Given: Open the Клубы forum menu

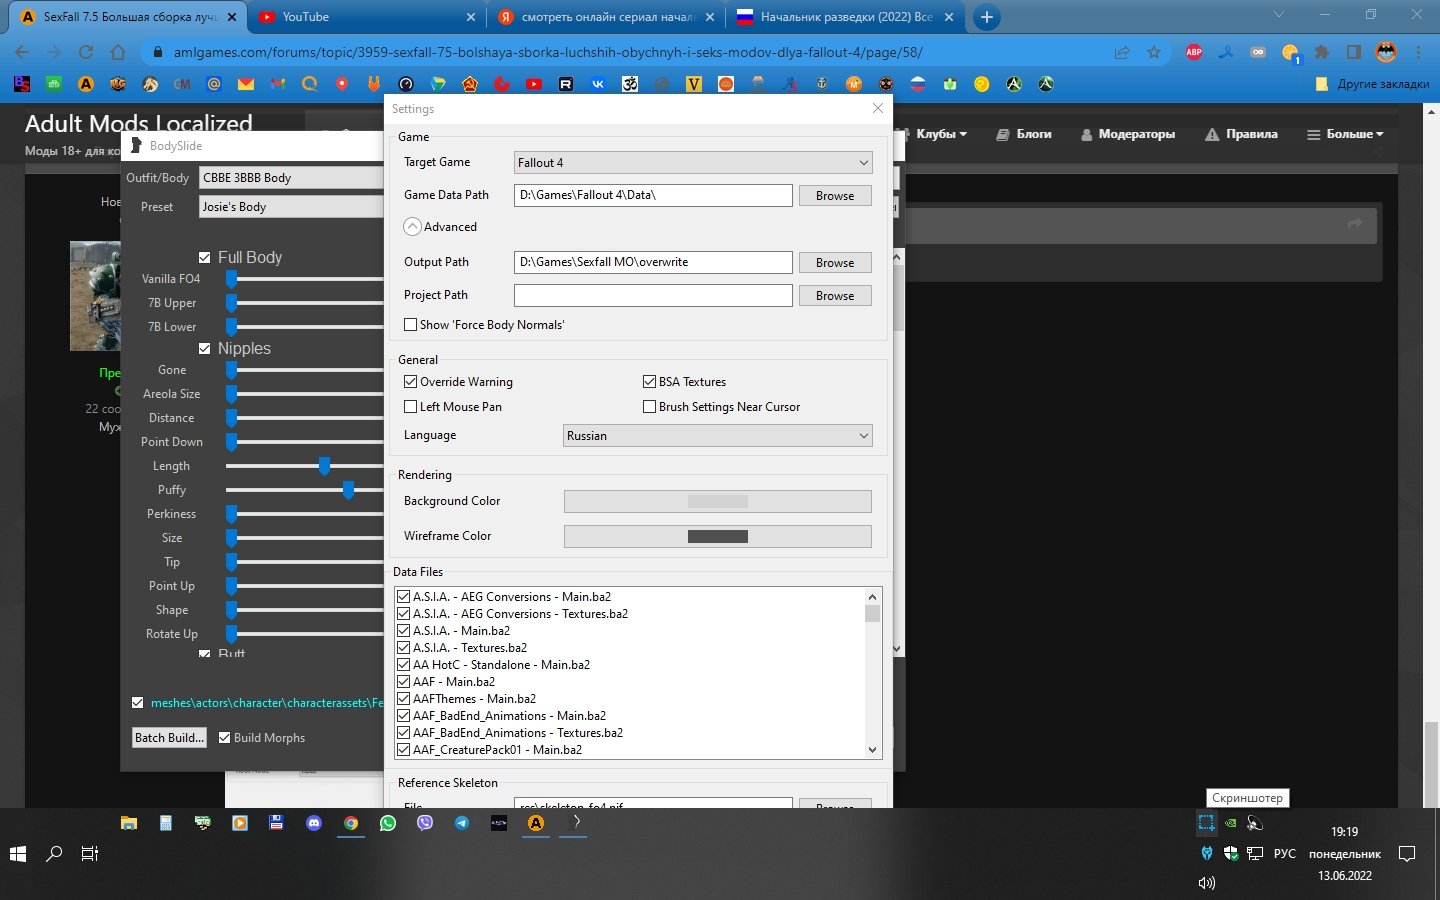Looking at the screenshot, I should pyautogui.click(x=941, y=134).
